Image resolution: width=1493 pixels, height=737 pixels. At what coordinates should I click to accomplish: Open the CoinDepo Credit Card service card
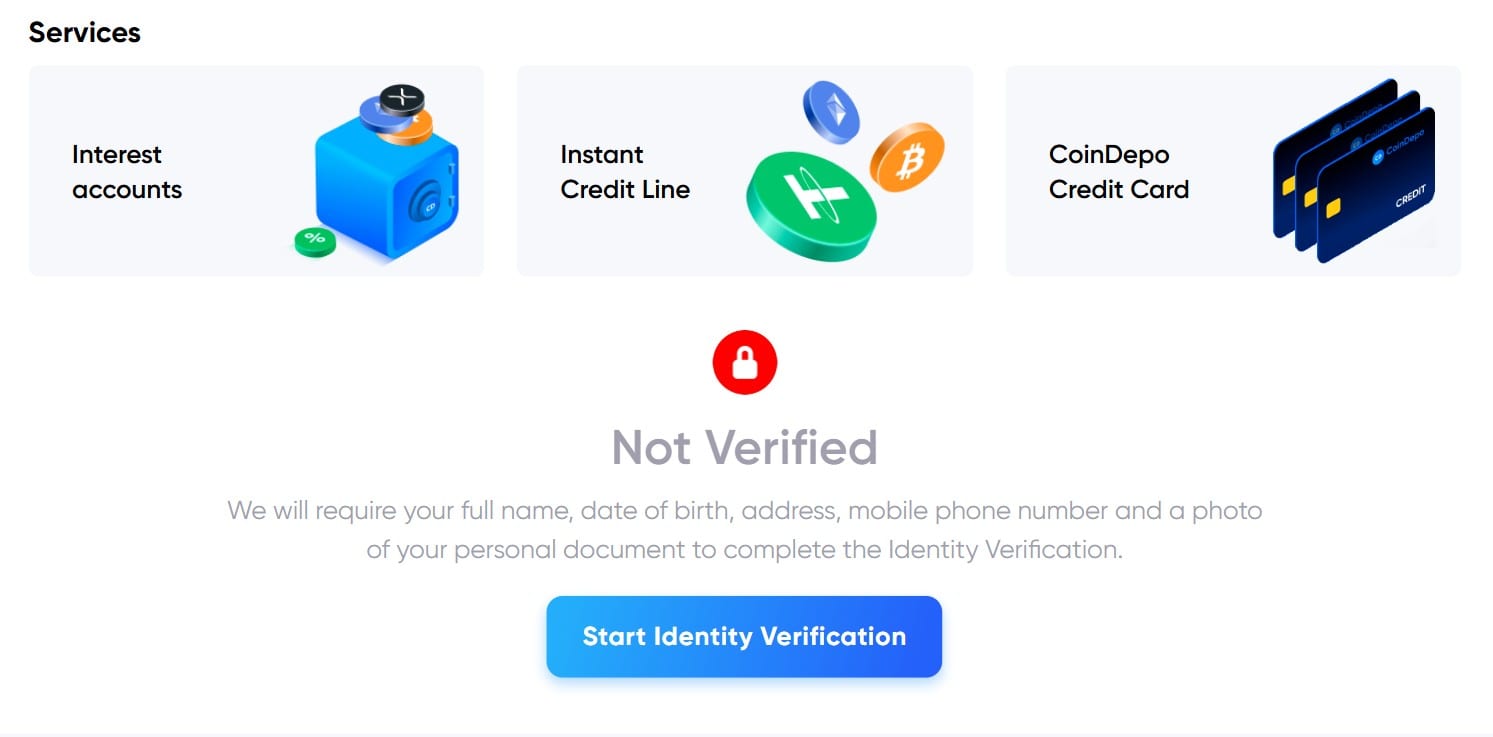(x=1232, y=170)
